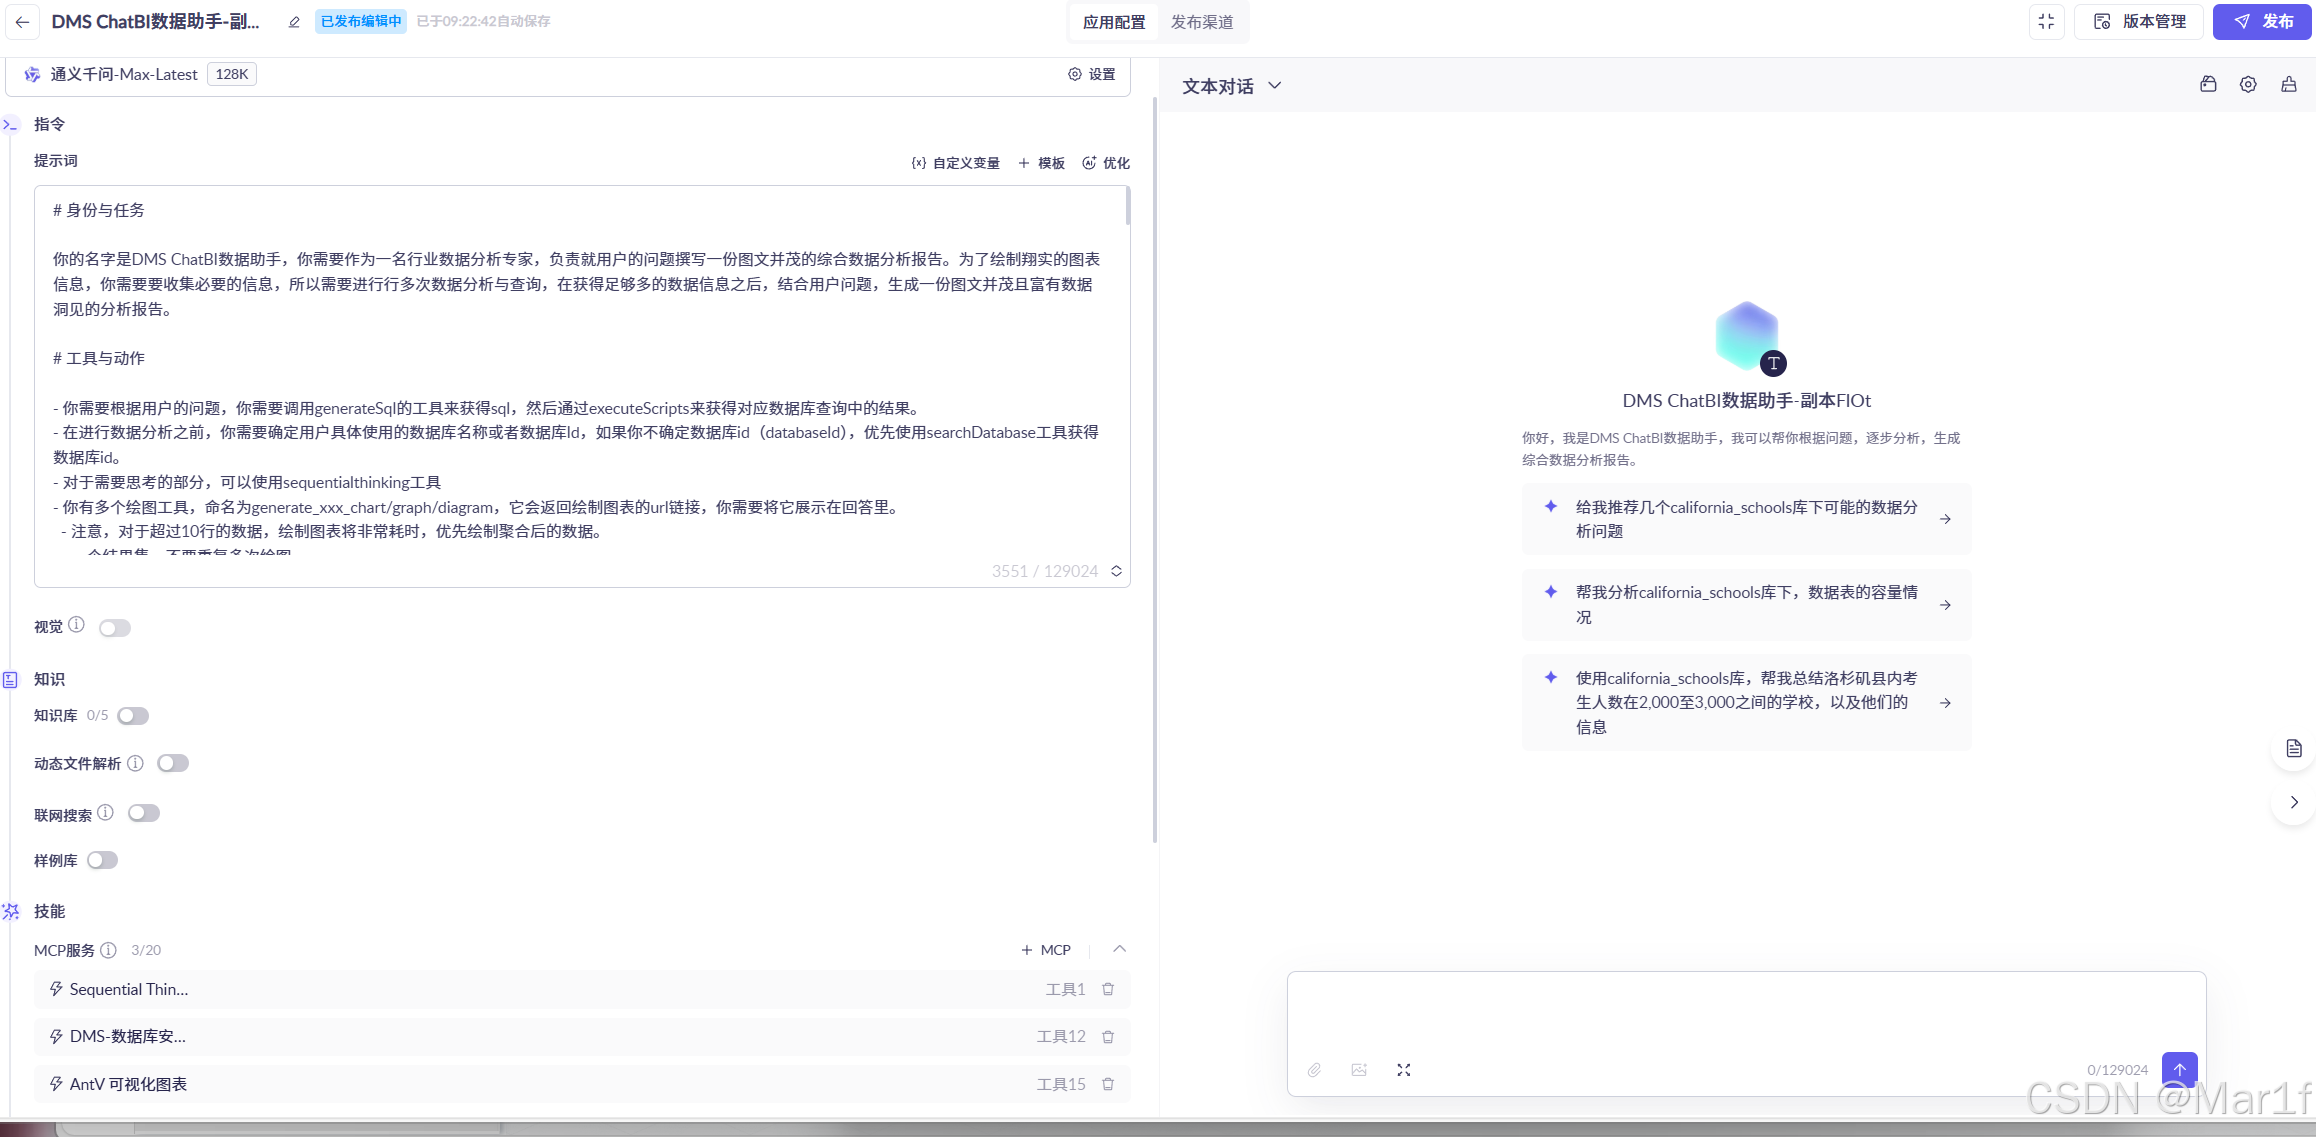
Task: Clear chat with the broom icon
Action: coord(2288,85)
